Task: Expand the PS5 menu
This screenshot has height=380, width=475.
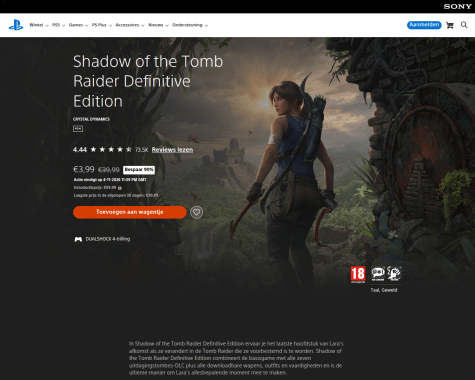Action: coord(58,25)
